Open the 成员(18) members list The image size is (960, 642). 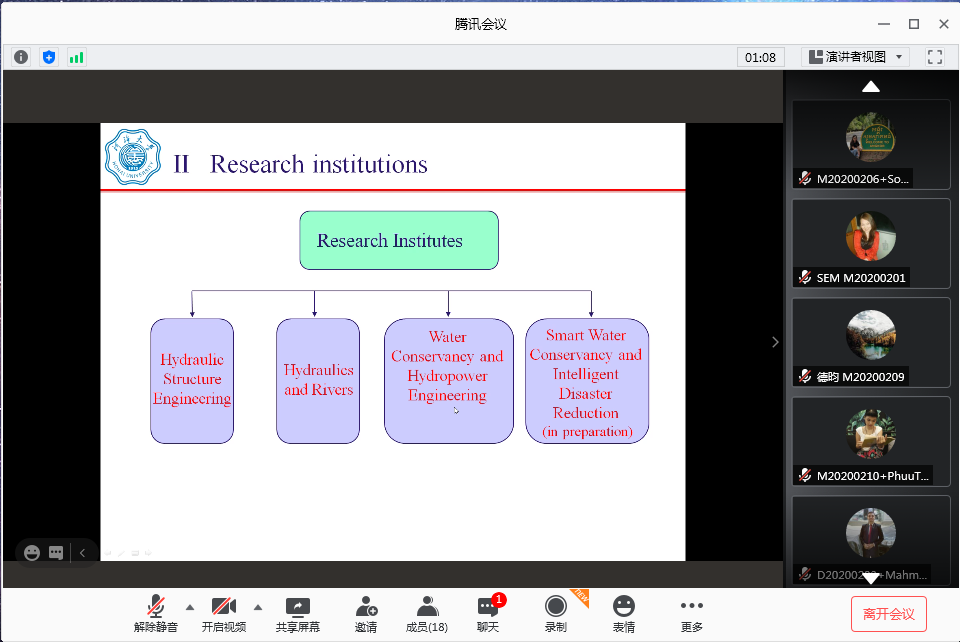(x=427, y=613)
